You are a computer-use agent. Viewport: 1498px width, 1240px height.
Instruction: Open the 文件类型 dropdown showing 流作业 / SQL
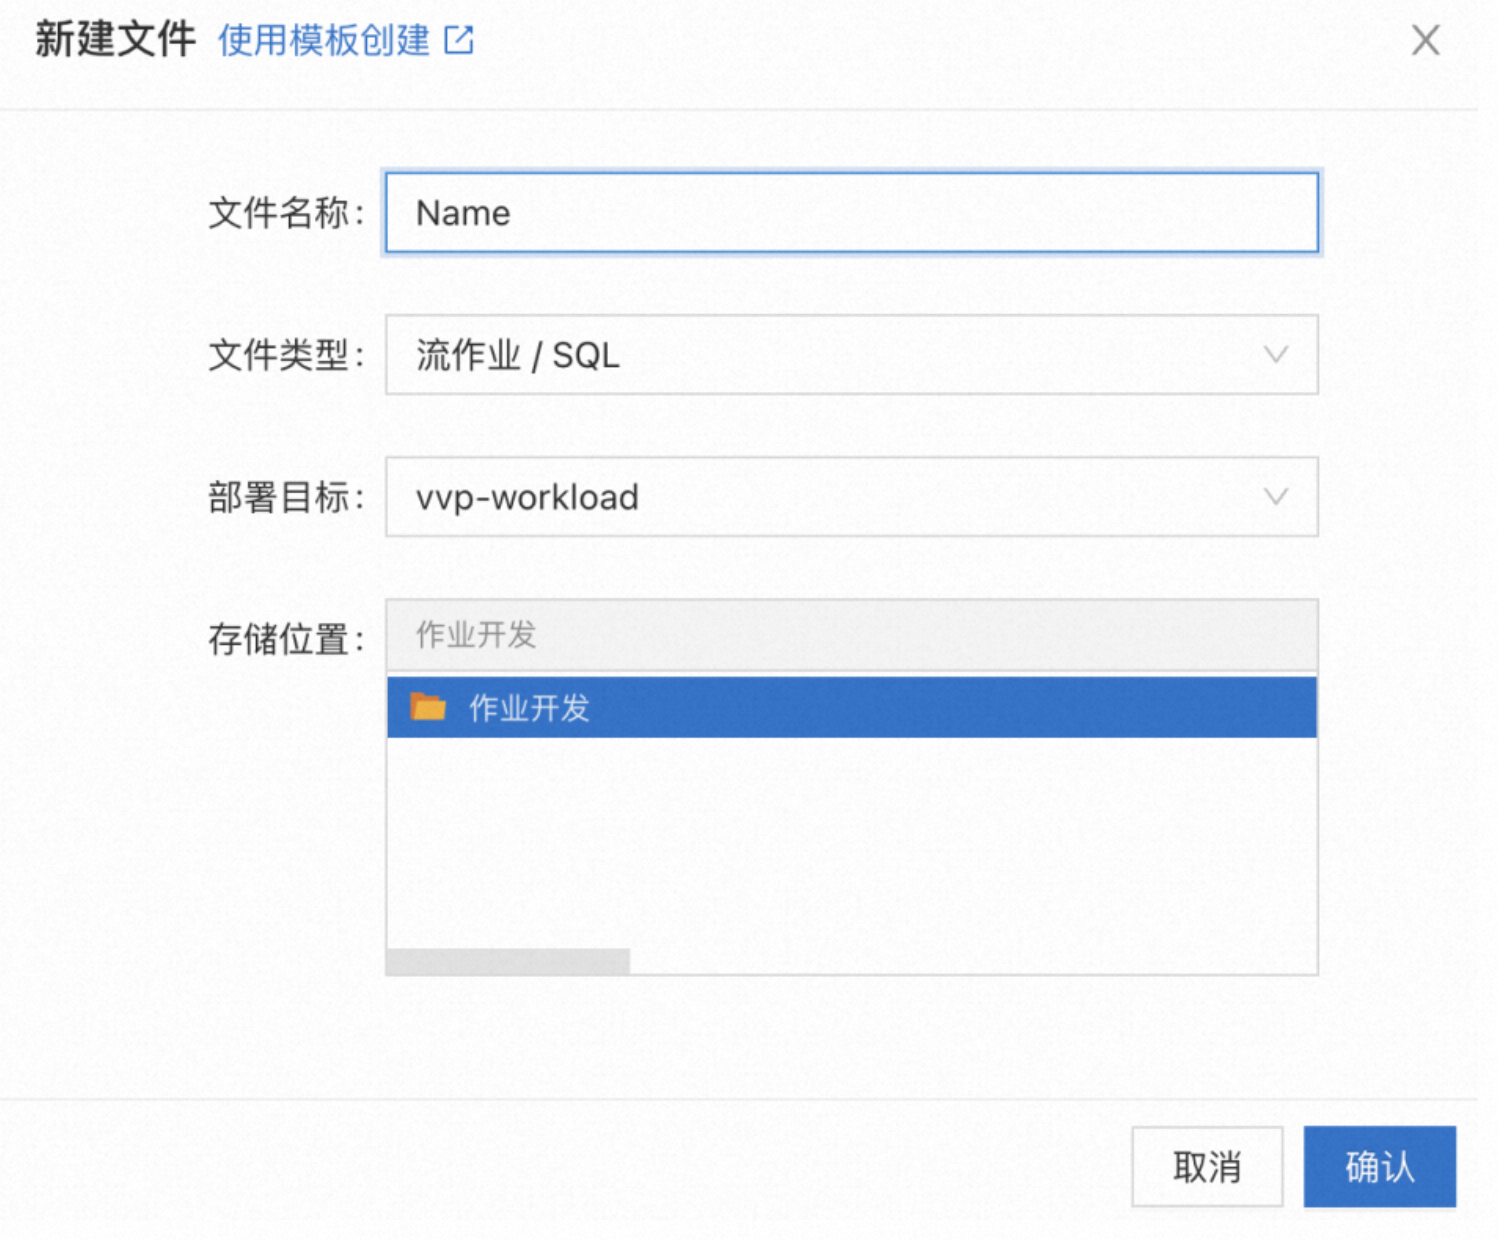click(x=852, y=355)
